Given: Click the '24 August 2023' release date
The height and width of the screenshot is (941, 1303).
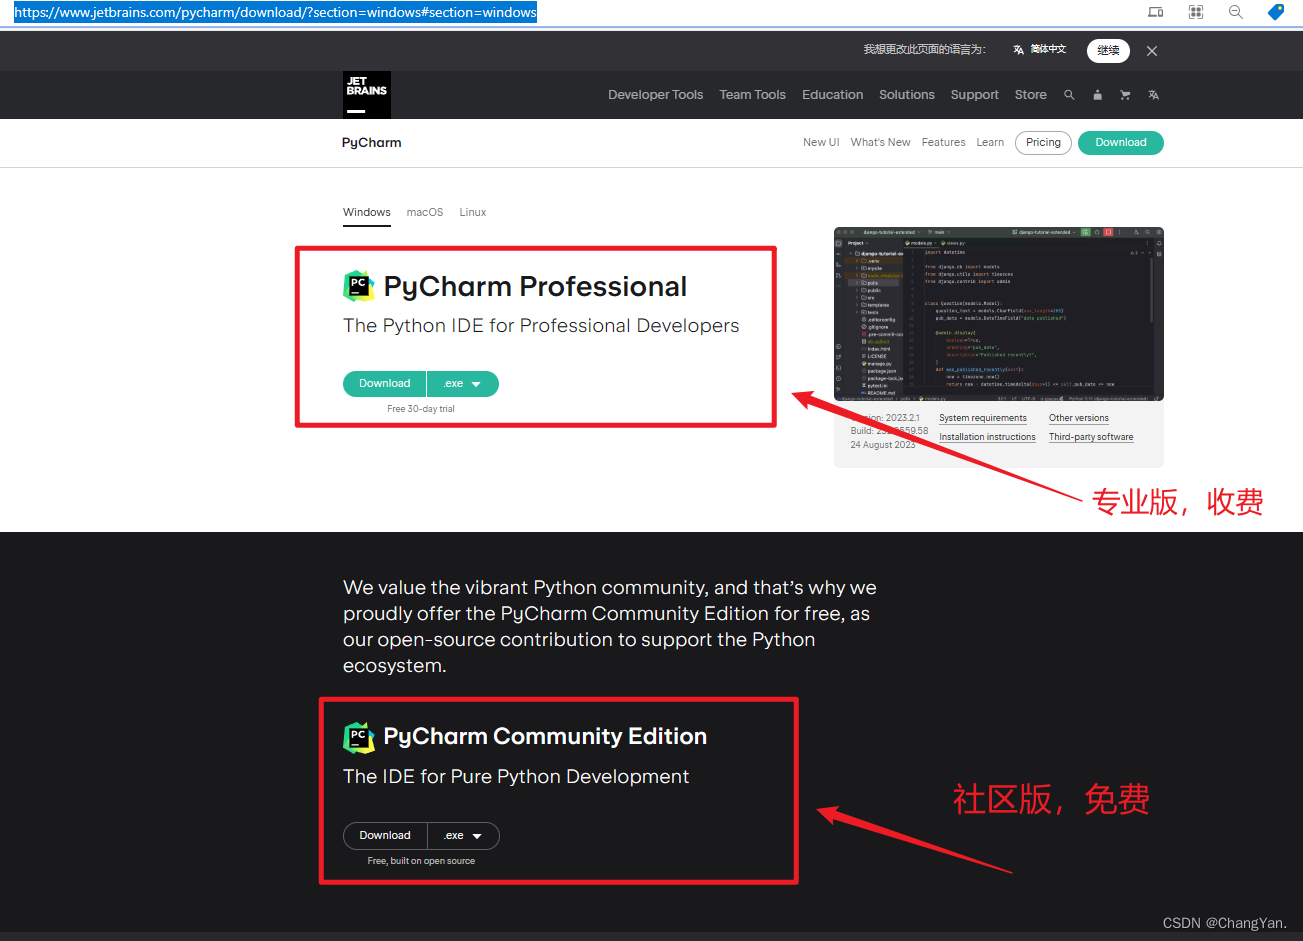Looking at the screenshot, I should point(883,445).
